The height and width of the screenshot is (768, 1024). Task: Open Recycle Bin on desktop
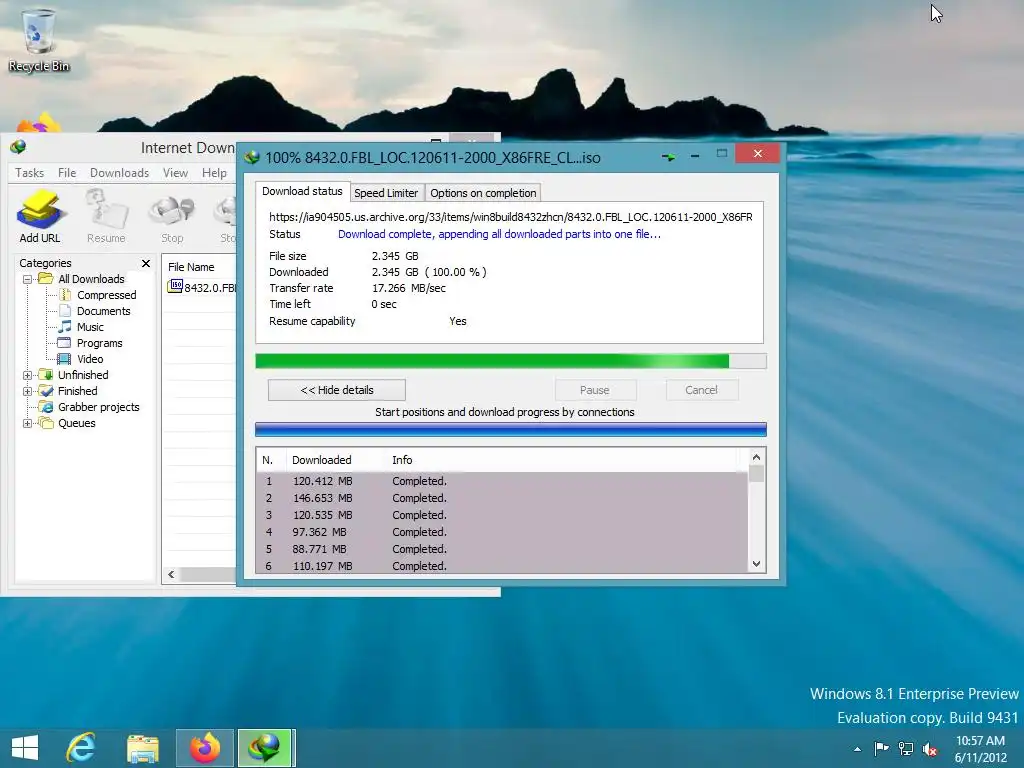coord(39,40)
